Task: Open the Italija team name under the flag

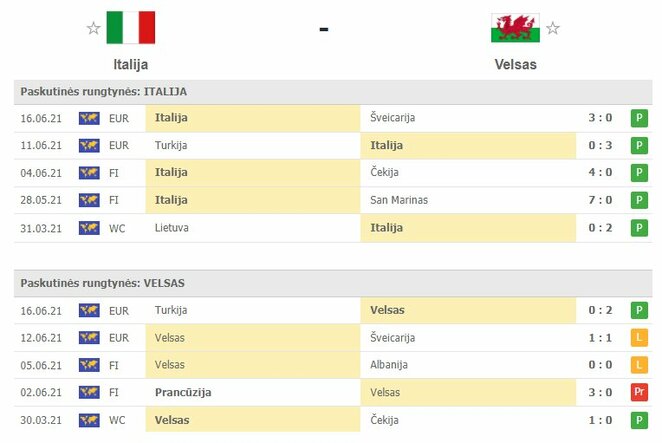Action: pos(131,65)
